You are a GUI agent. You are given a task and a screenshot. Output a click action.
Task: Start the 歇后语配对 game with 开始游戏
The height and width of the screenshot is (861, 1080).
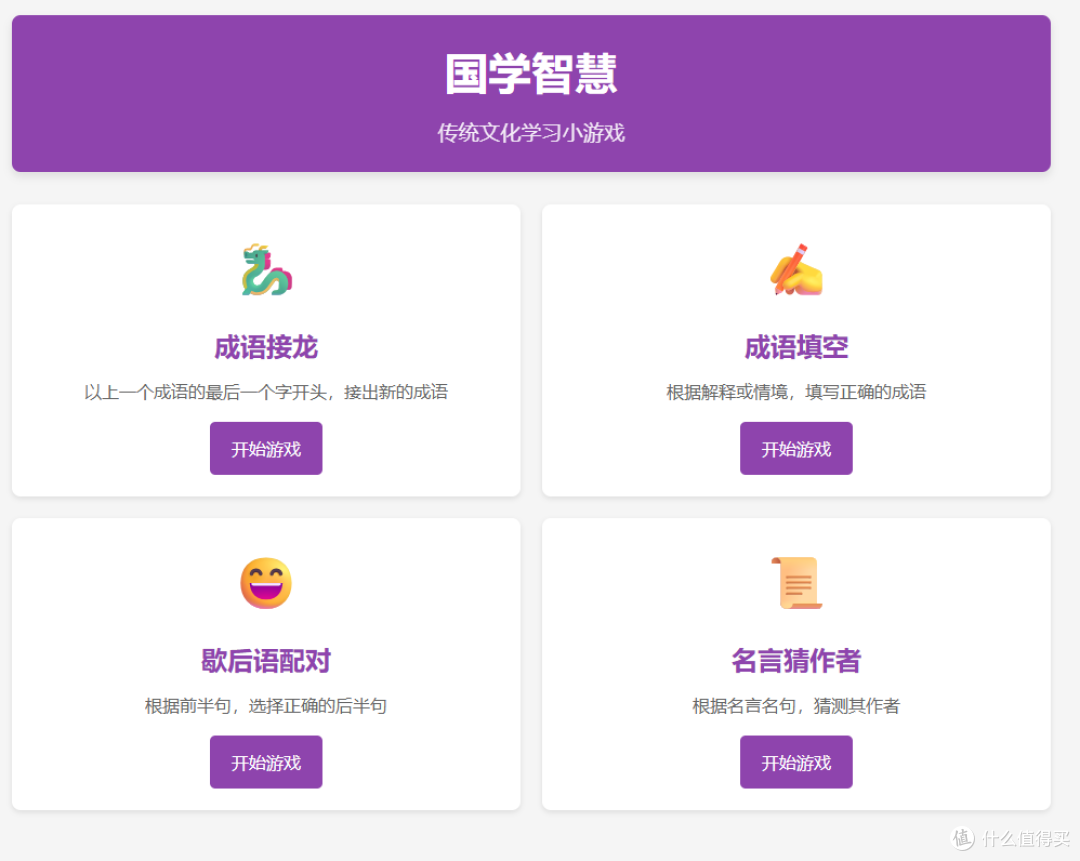(266, 762)
